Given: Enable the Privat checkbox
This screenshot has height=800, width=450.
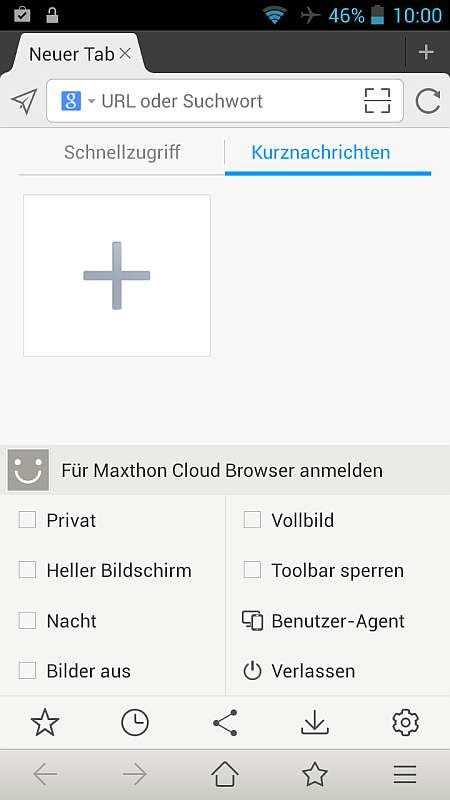Looking at the screenshot, I should click(x=27, y=520).
